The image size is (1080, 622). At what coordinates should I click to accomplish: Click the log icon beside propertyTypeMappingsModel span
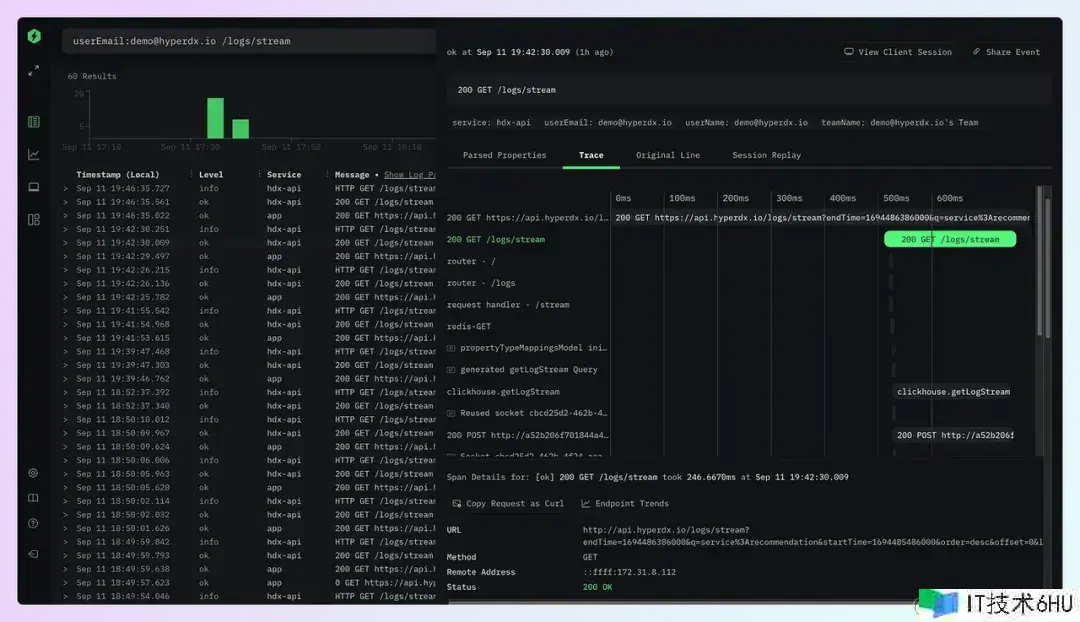(x=451, y=348)
